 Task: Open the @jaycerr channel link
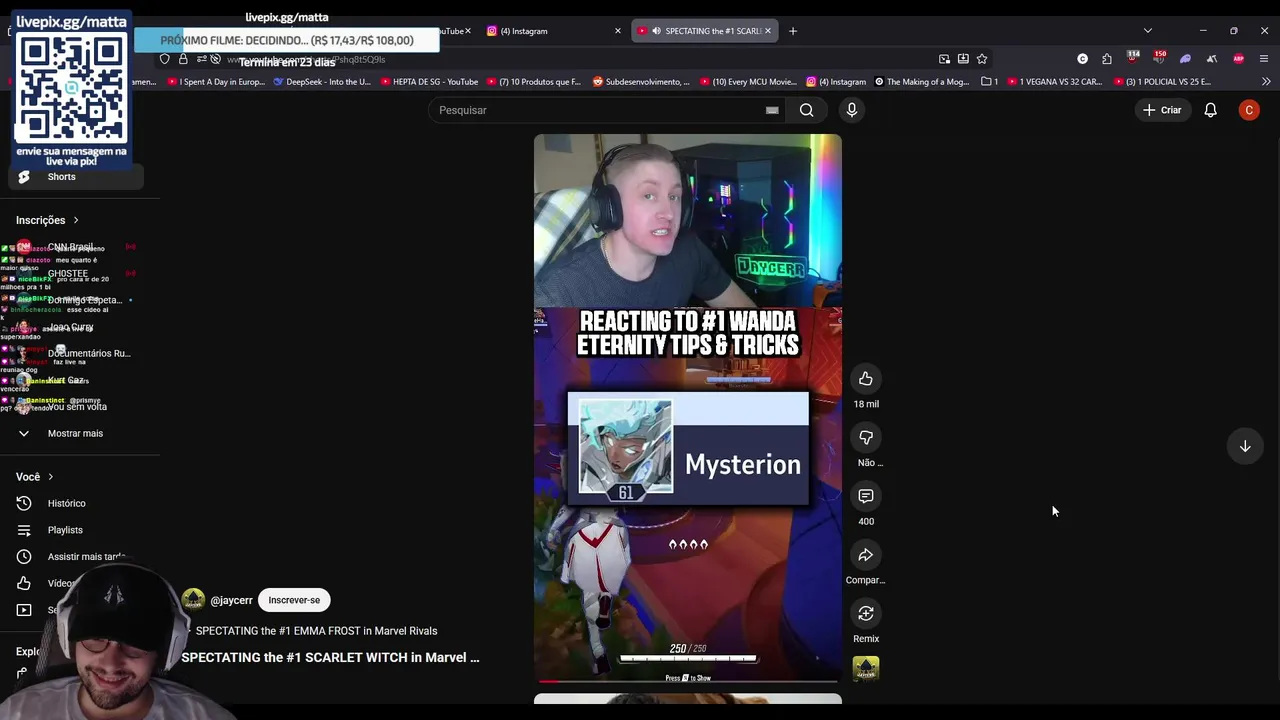(231, 600)
